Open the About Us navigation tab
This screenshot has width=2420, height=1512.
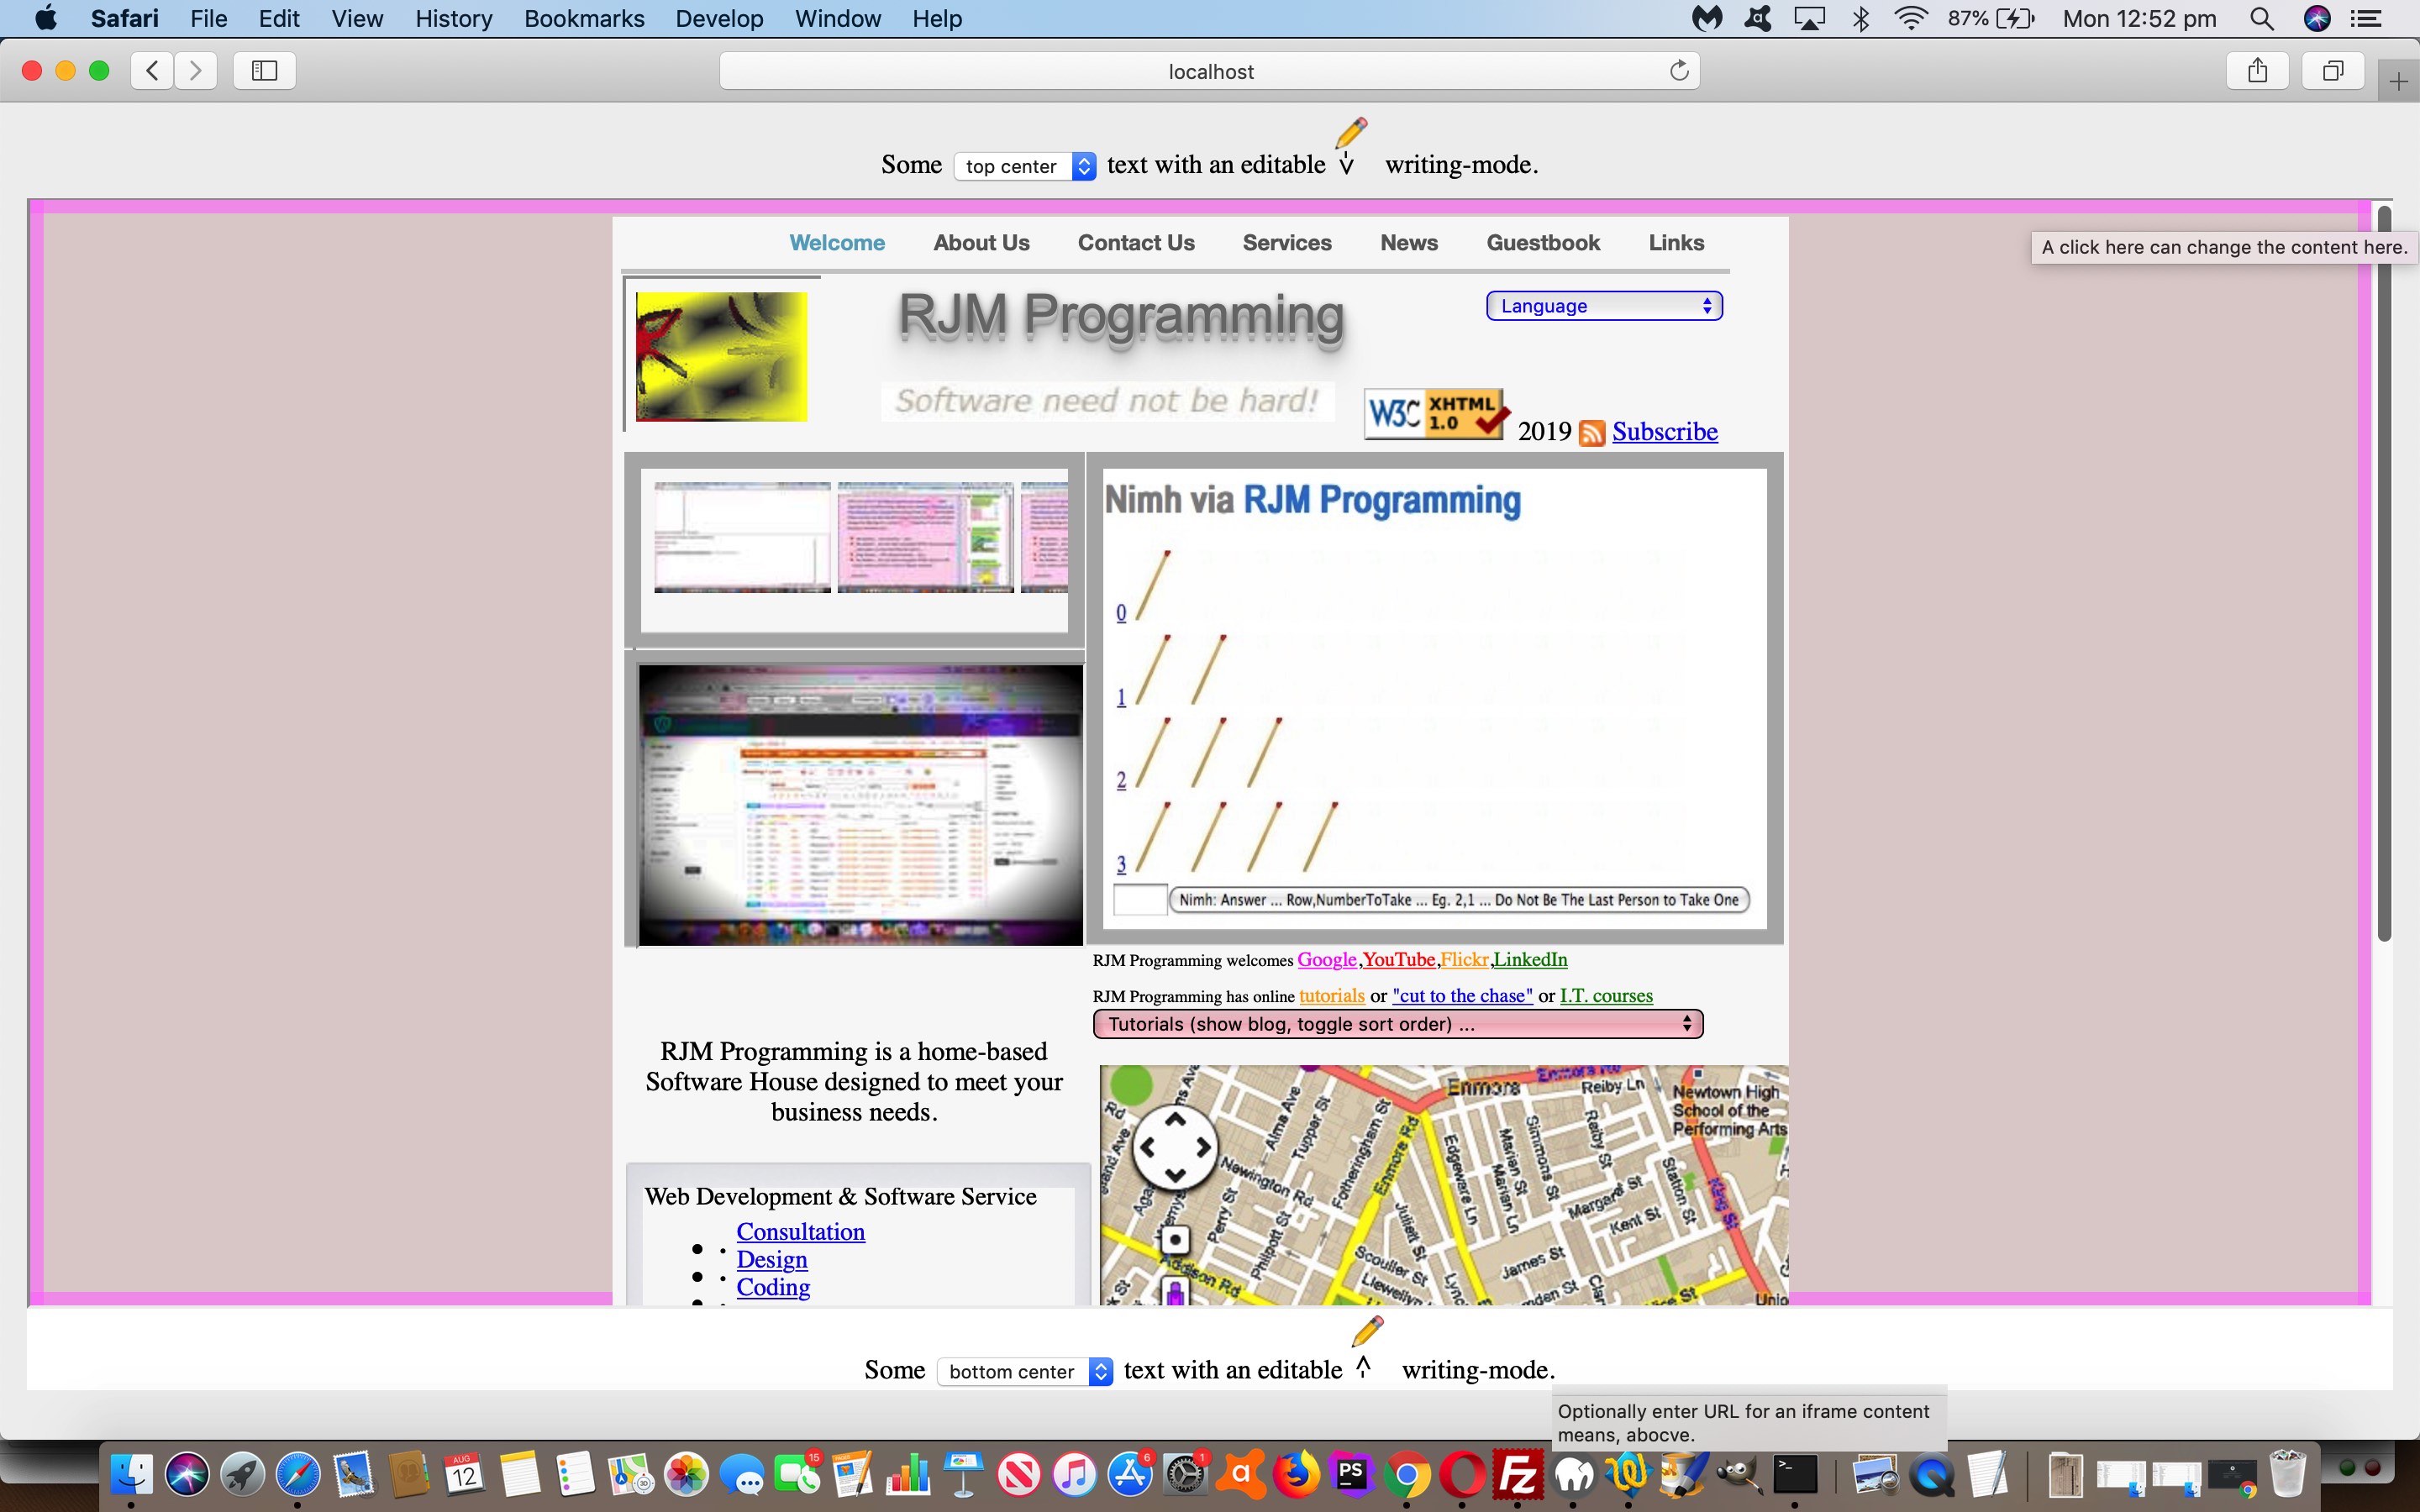(981, 243)
